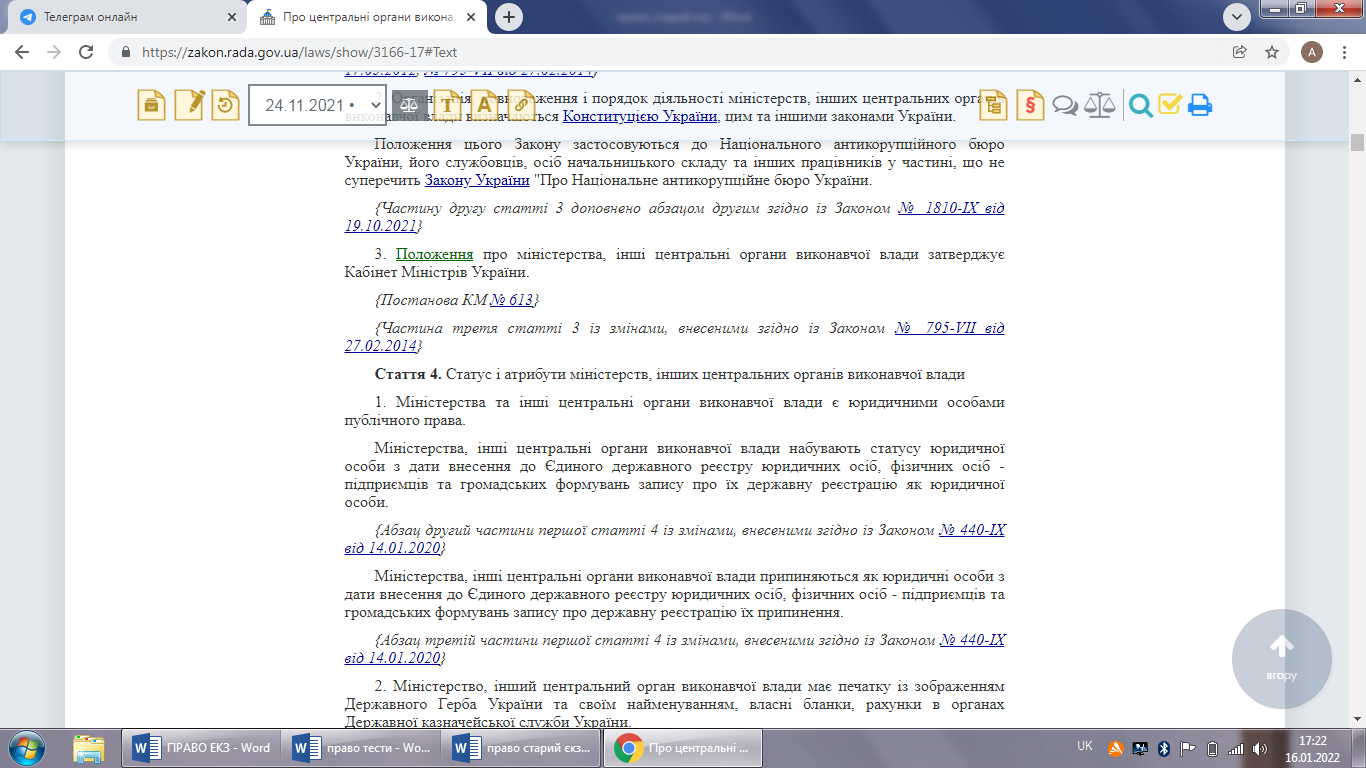Bookmark this page with star icon
Screen dimensions: 1366x768
1271,52
